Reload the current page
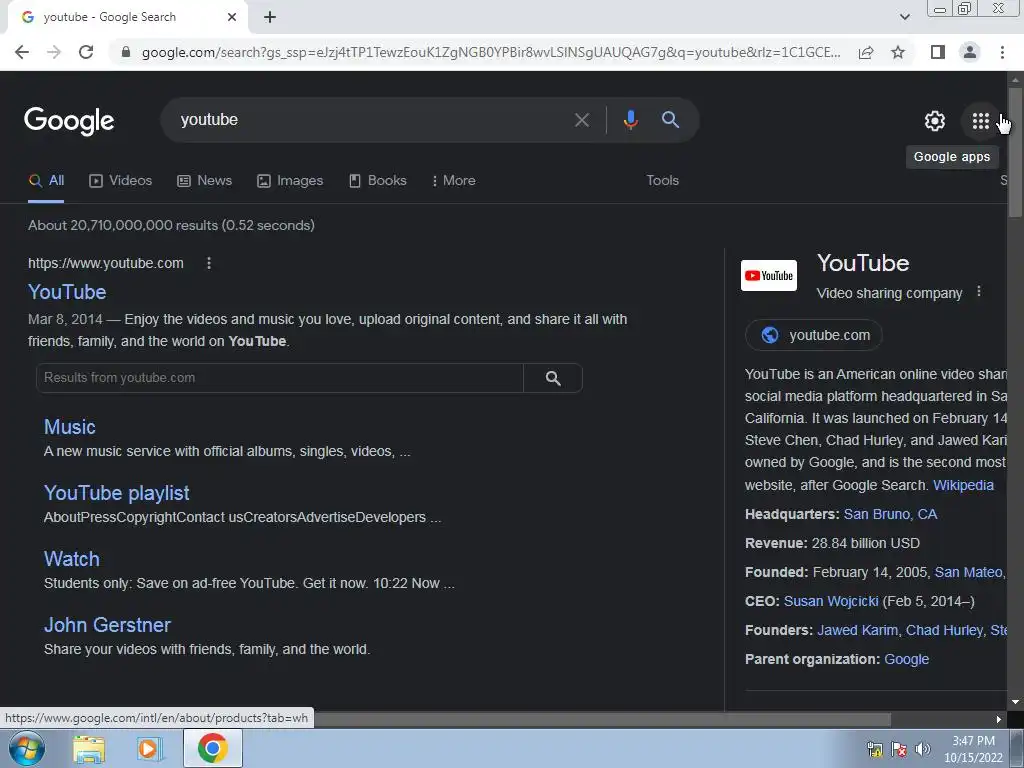 (x=86, y=52)
